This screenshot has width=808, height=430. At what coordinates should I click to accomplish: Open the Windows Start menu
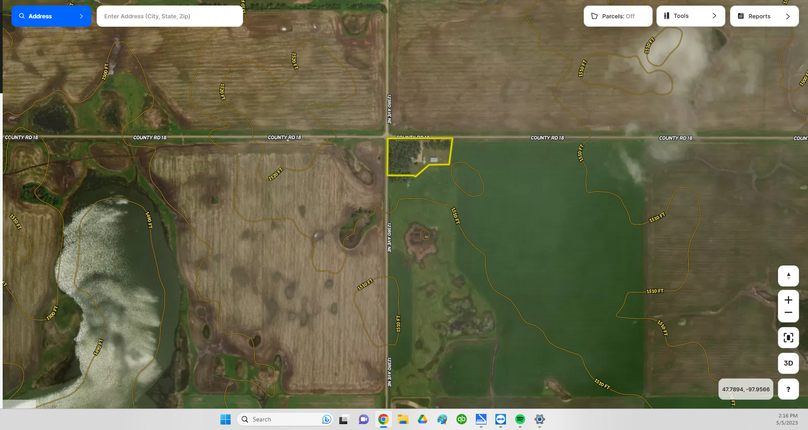pyautogui.click(x=225, y=419)
